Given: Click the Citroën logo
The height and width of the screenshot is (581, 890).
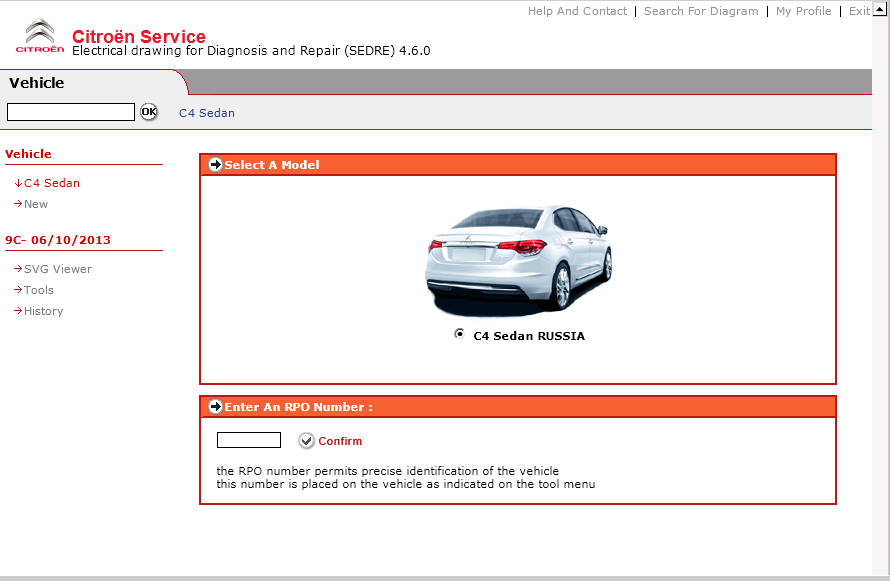Looking at the screenshot, I should pos(40,36).
